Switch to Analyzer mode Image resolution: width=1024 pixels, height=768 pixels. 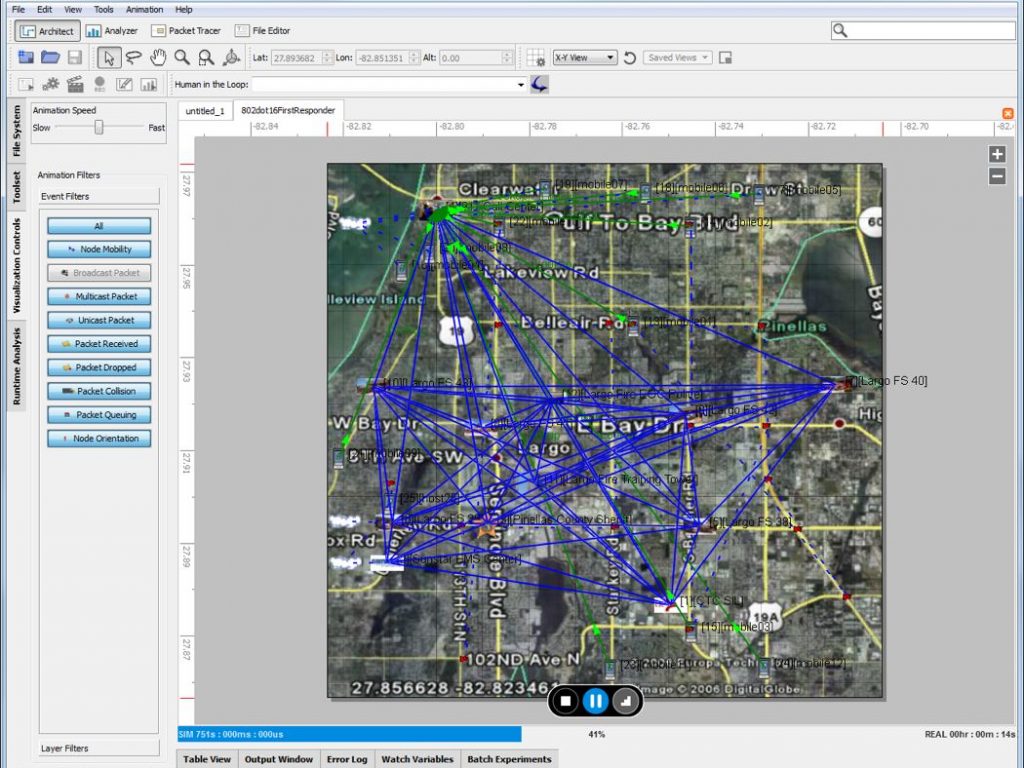[112, 31]
